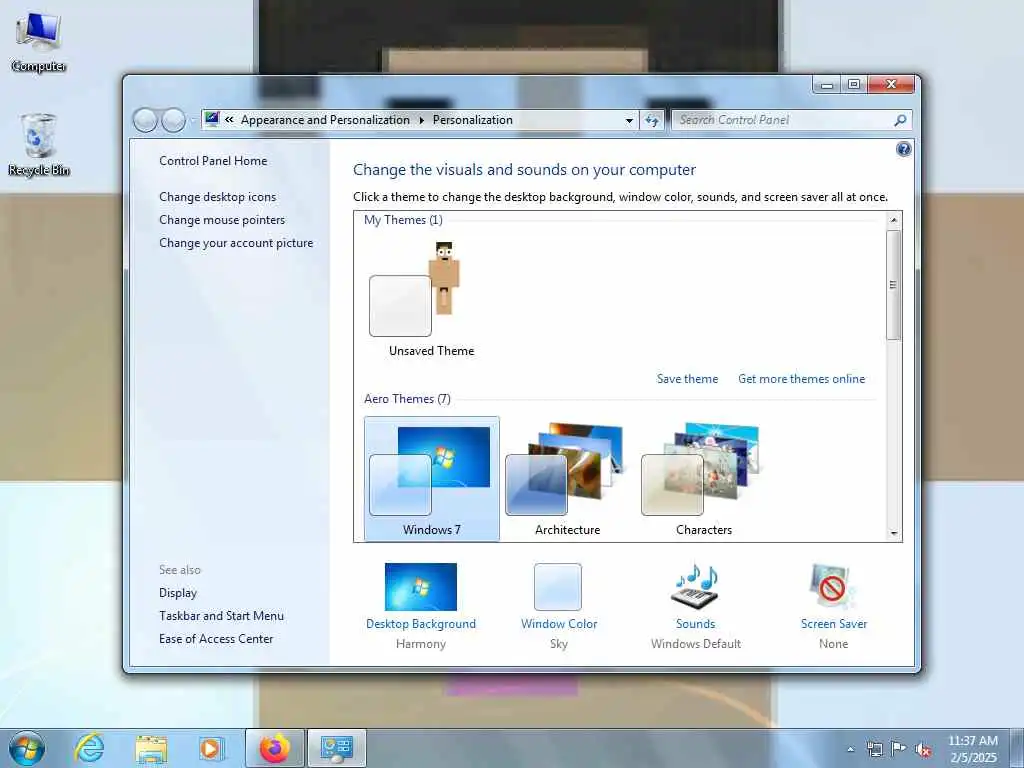Click the Sounds text link

tap(696, 624)
